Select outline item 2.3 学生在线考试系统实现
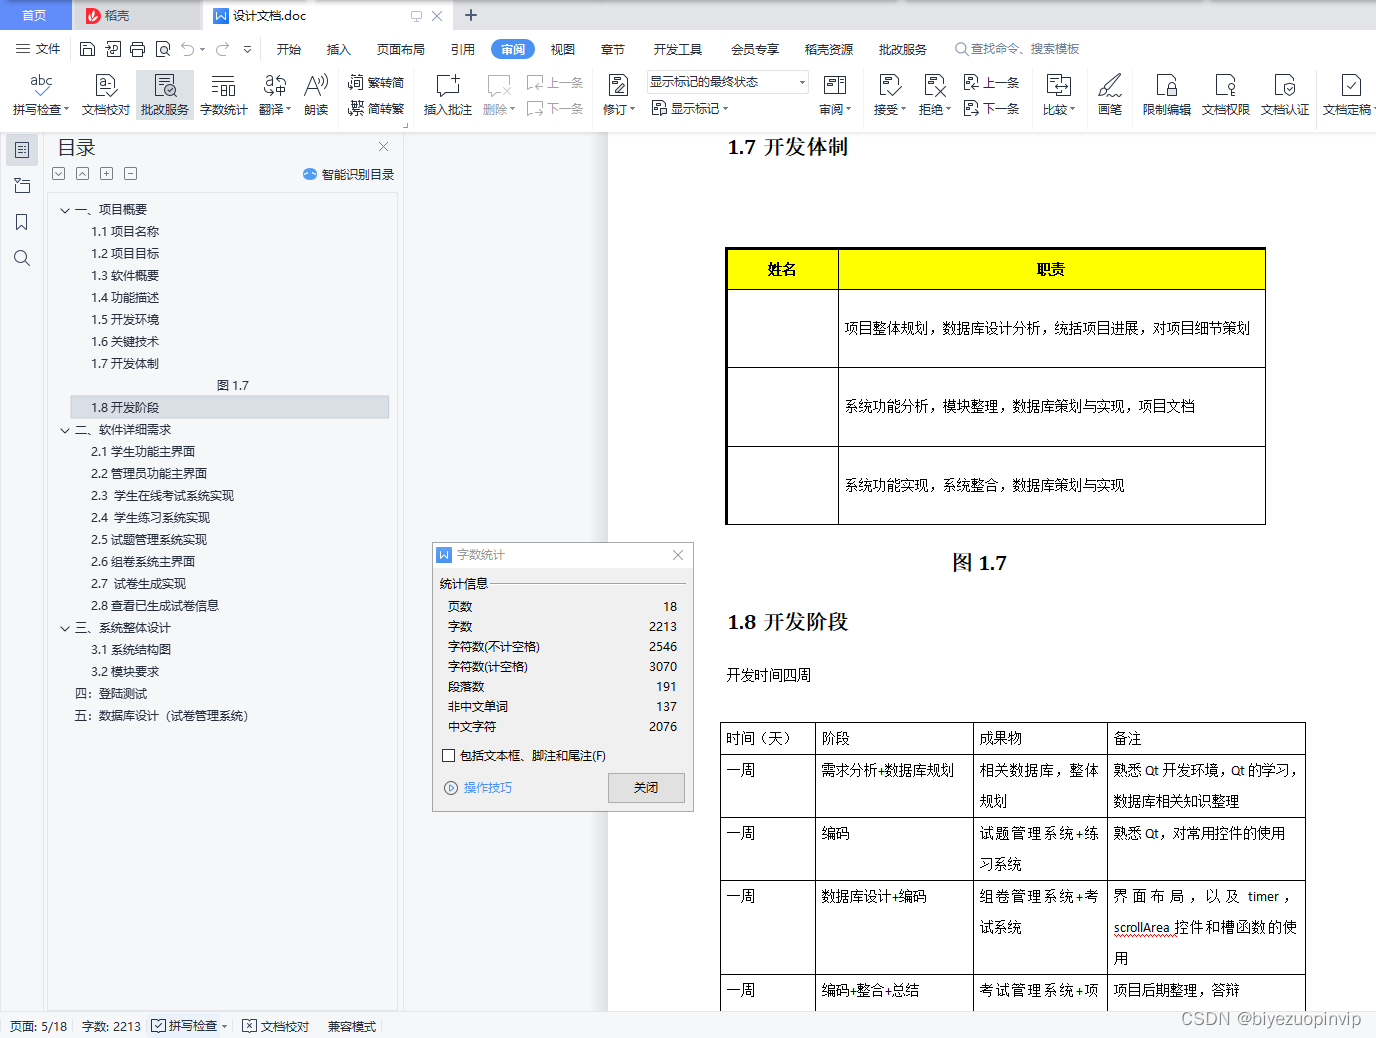This screenshot has width=1376, height=1038. [162, 496]
